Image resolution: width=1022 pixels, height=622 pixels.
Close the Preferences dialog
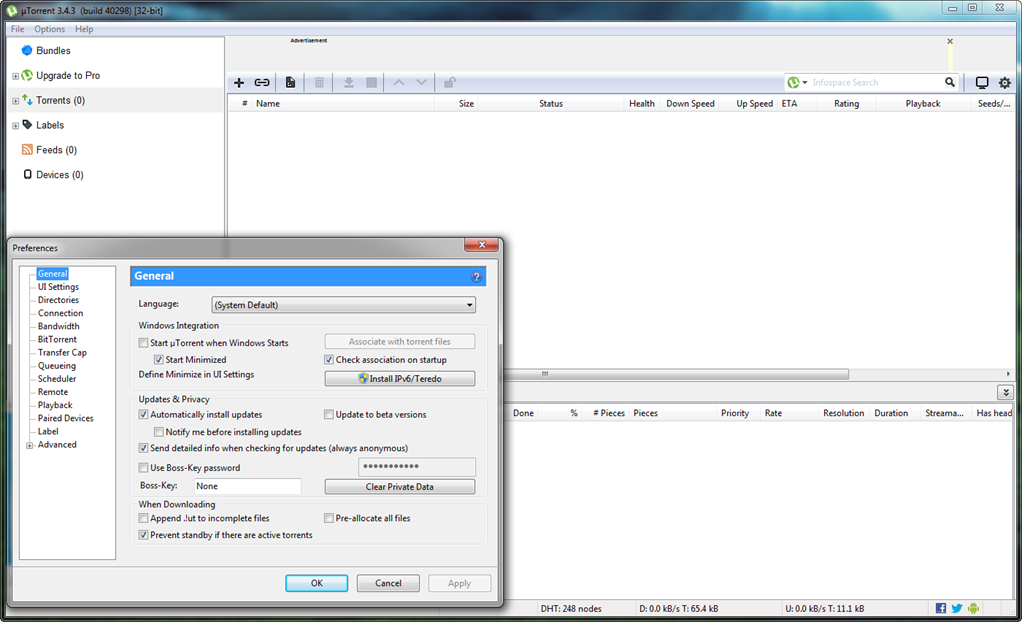click(482, 244)
